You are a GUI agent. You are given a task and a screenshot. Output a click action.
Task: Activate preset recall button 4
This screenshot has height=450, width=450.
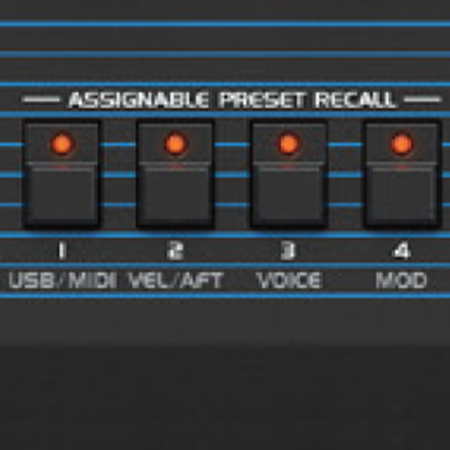point(402,175)
